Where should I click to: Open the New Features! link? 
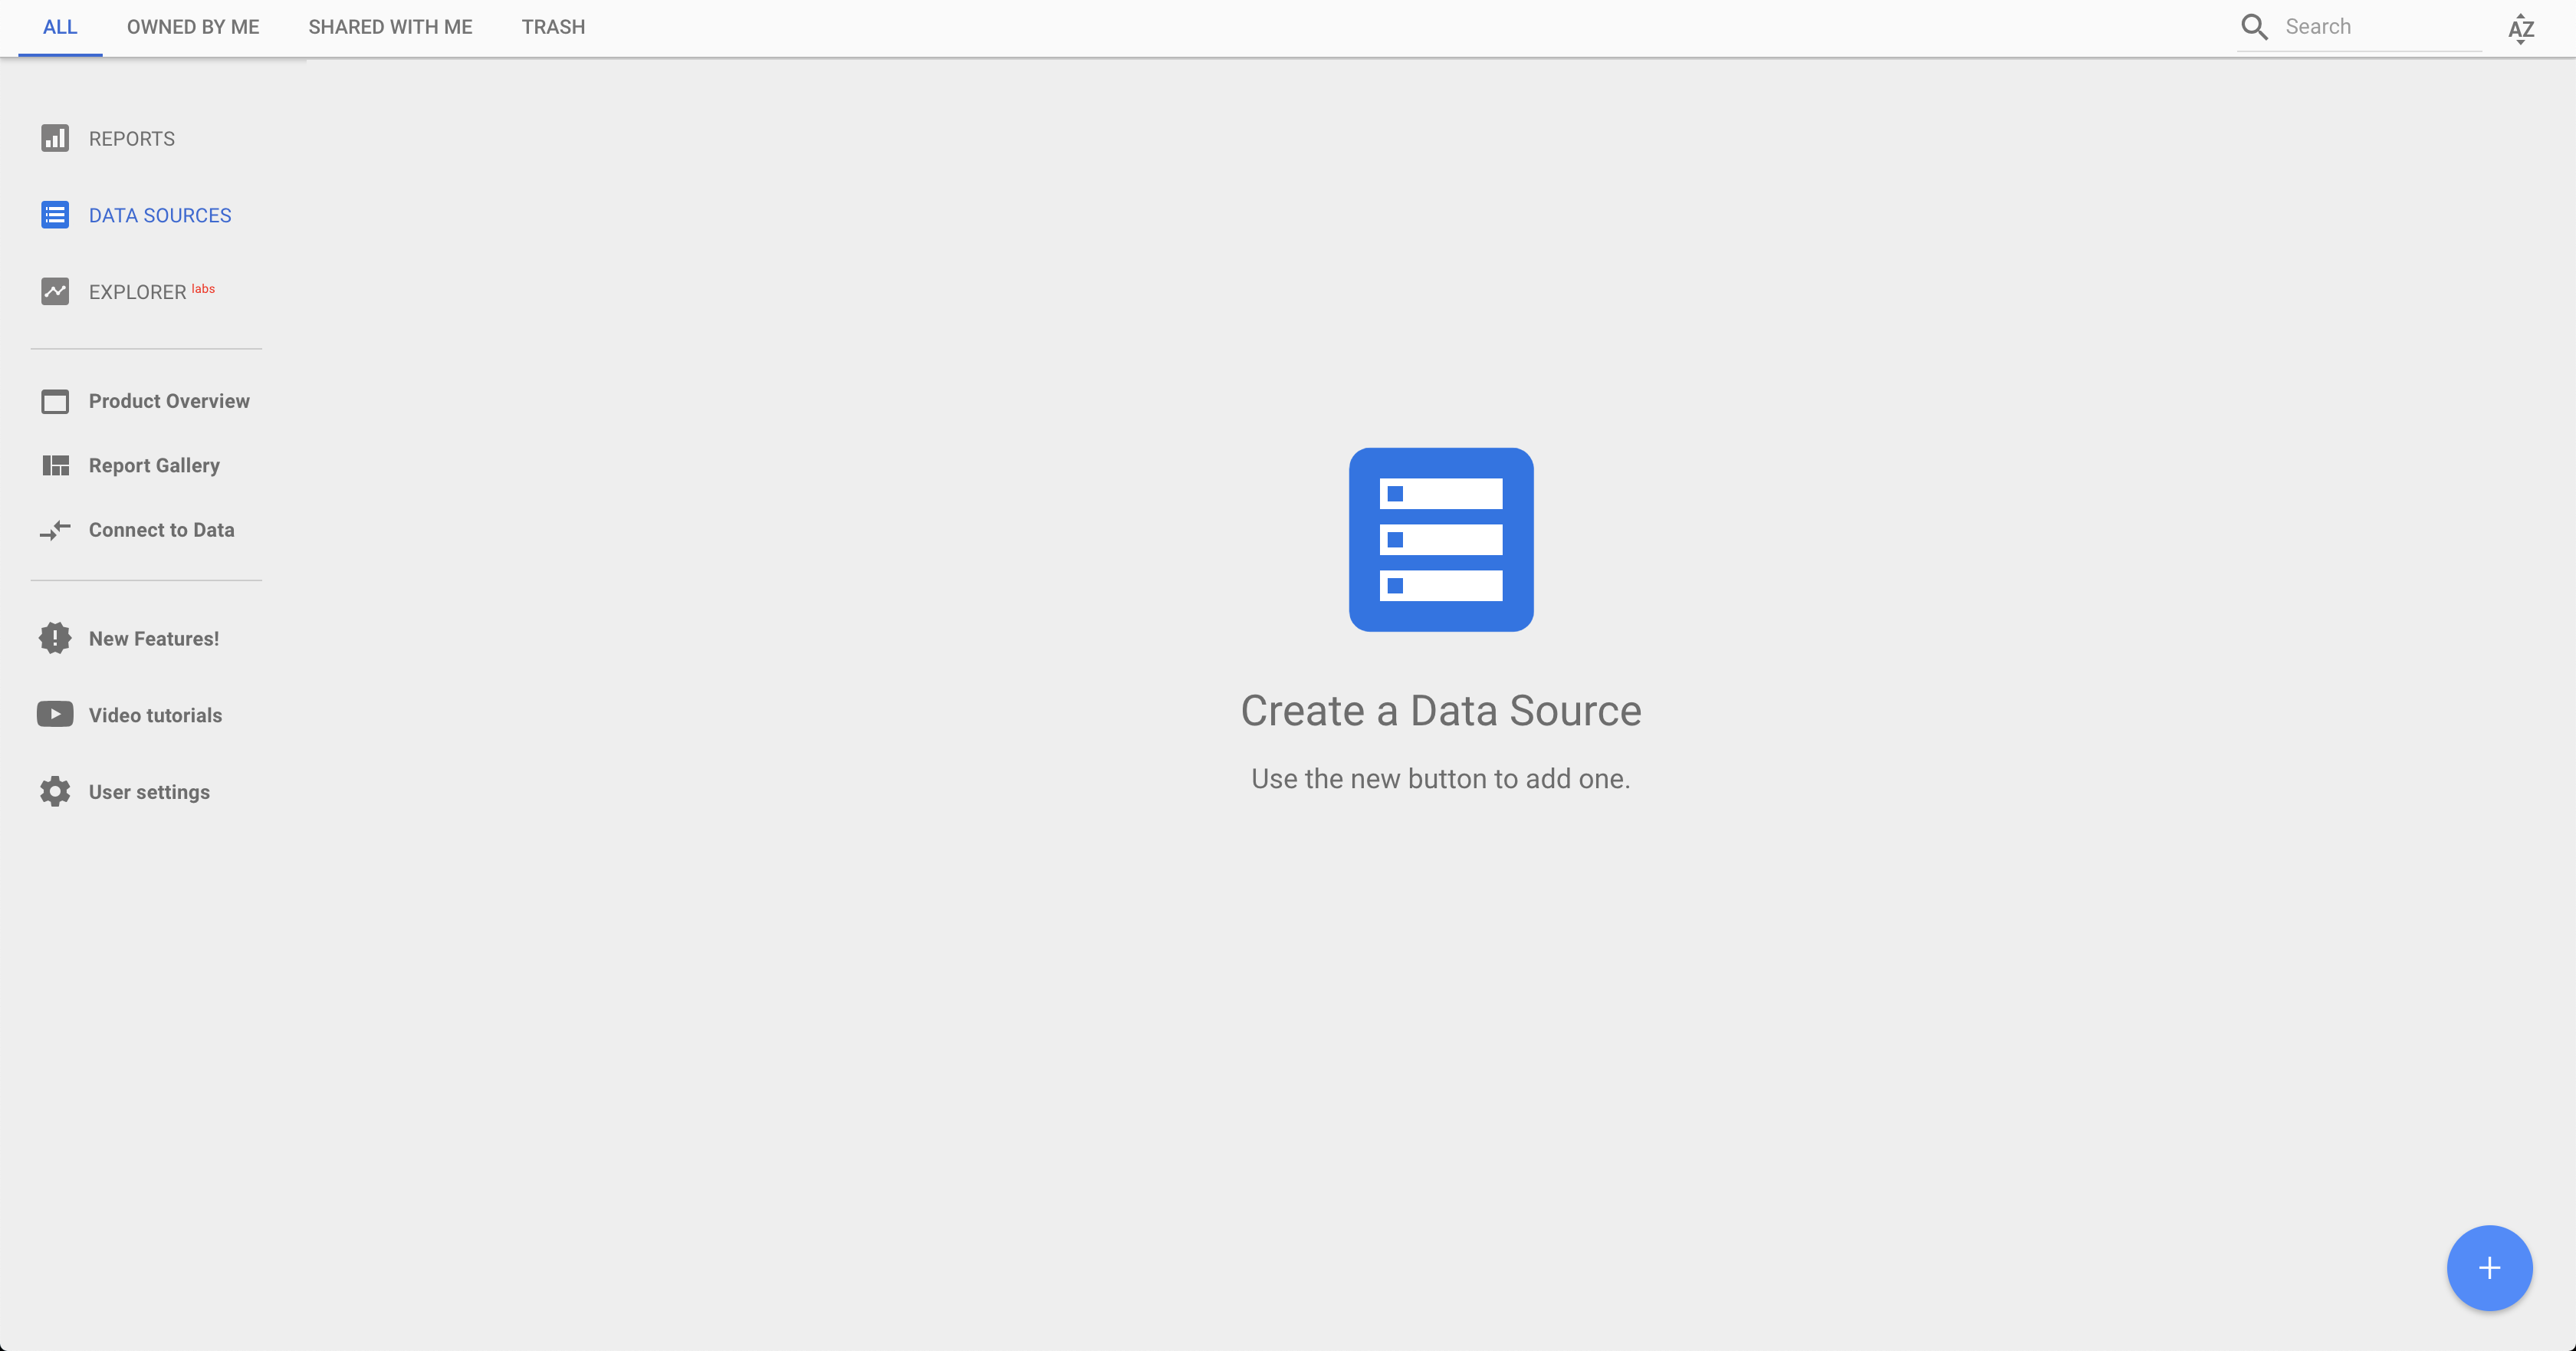[154, 639]
